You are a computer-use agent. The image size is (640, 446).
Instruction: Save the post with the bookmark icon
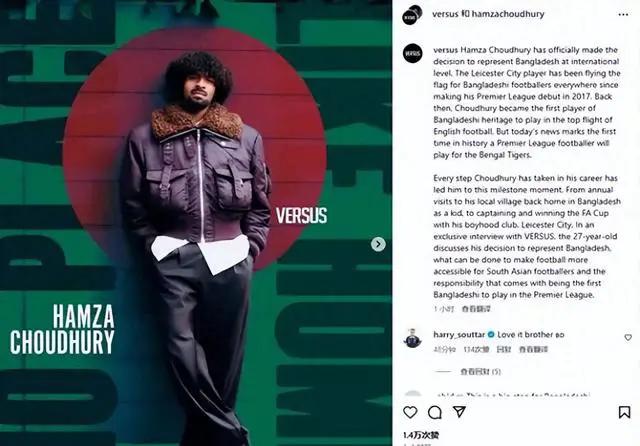624,412
